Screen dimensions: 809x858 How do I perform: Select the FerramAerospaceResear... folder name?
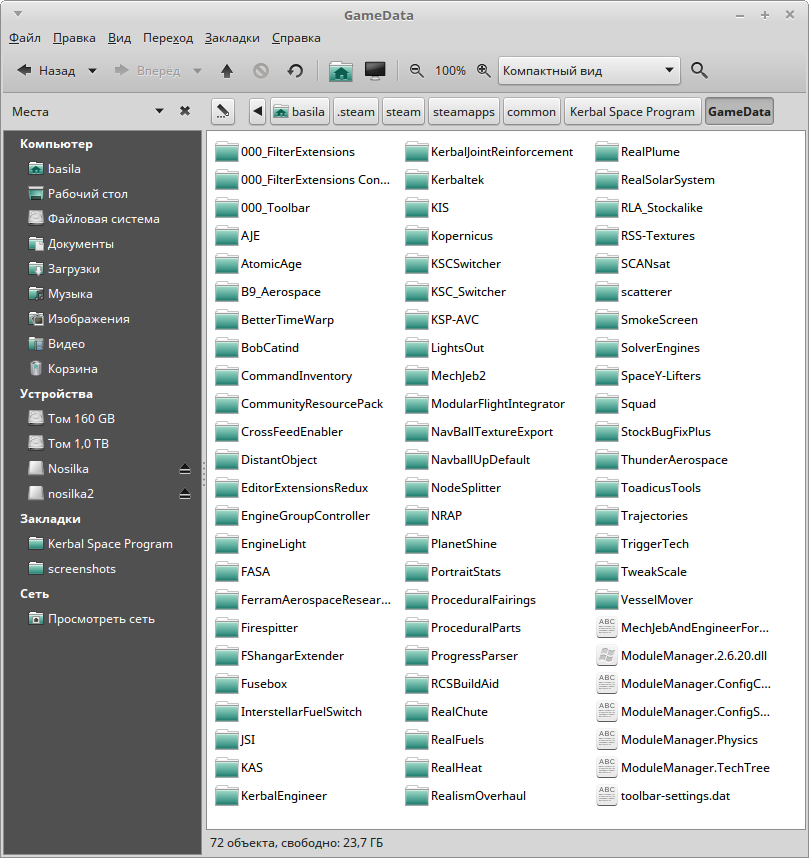pyautogui.click(x=316, y=600)
